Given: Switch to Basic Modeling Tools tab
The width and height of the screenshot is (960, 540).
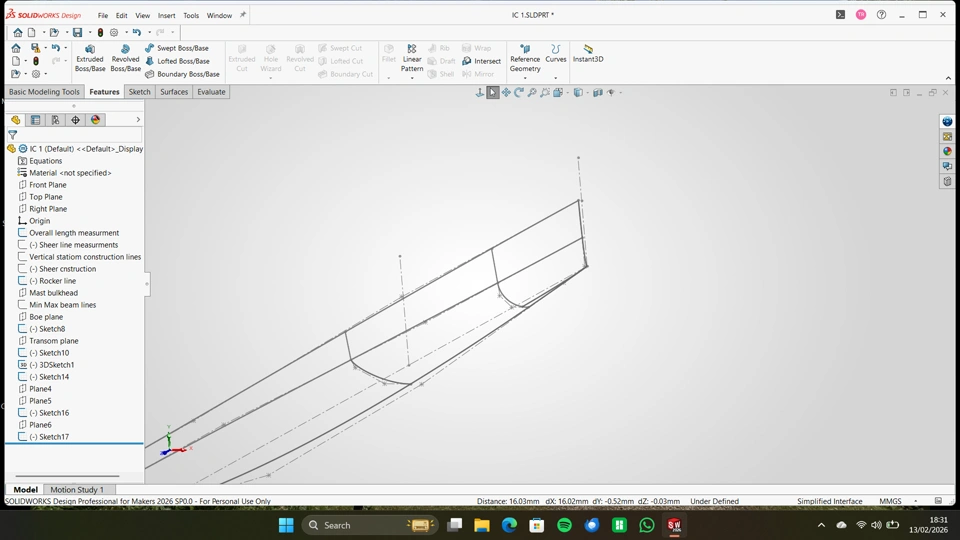Looking at the screenshot, I should [x=44, y=92].
